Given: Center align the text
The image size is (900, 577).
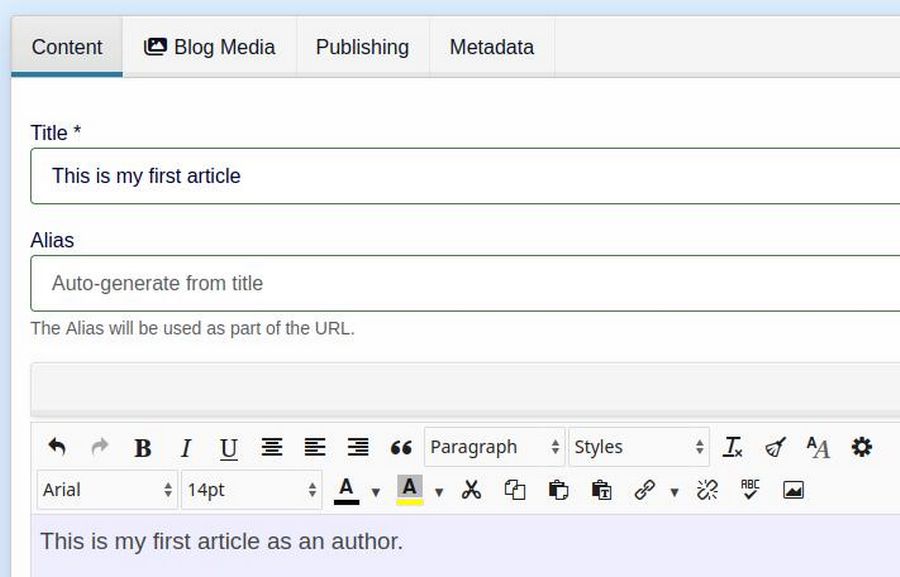Looking at the screenshot, I should pyautogui.click(x=272, y=447).
